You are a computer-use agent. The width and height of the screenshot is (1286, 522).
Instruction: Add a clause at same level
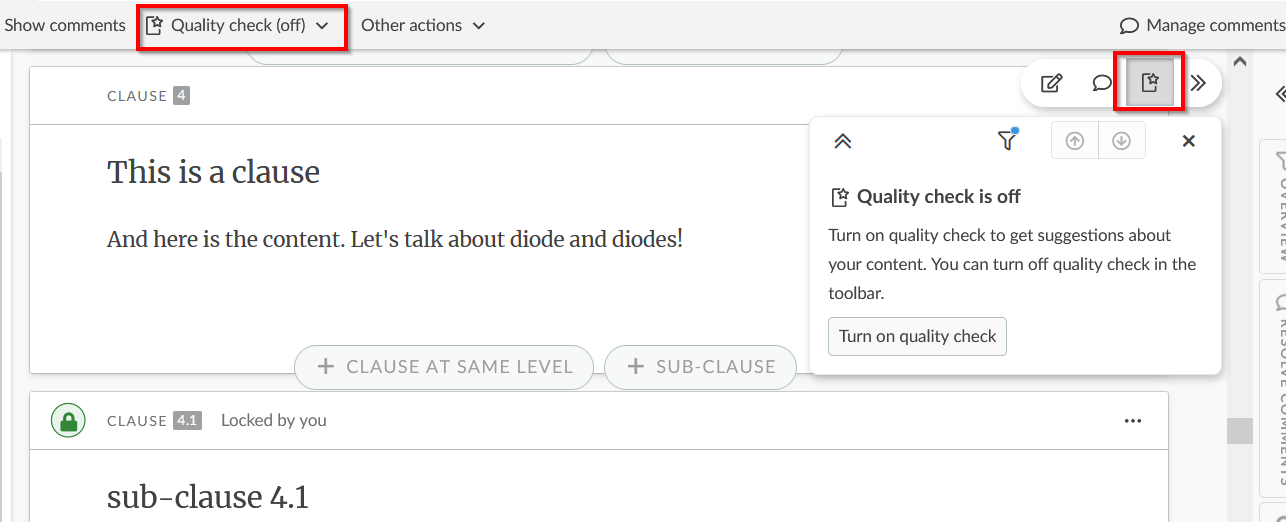click(444, 367)
